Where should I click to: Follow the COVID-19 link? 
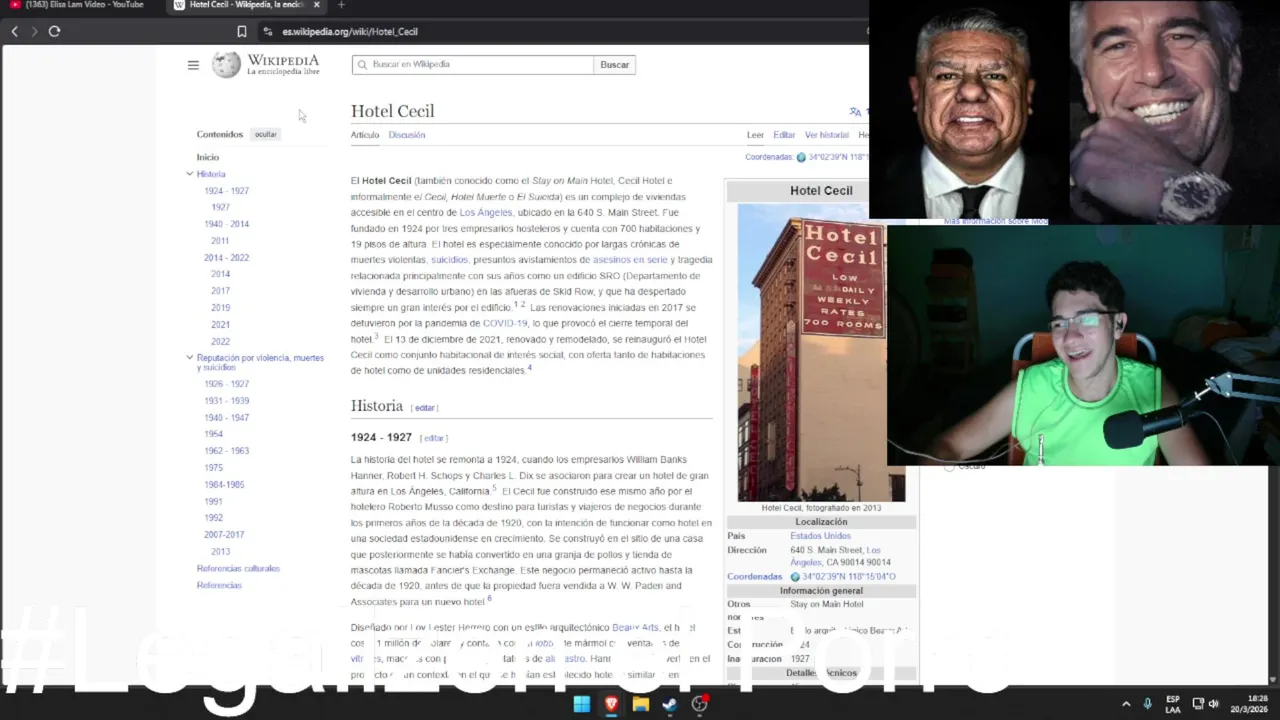(x=505, y=324)
